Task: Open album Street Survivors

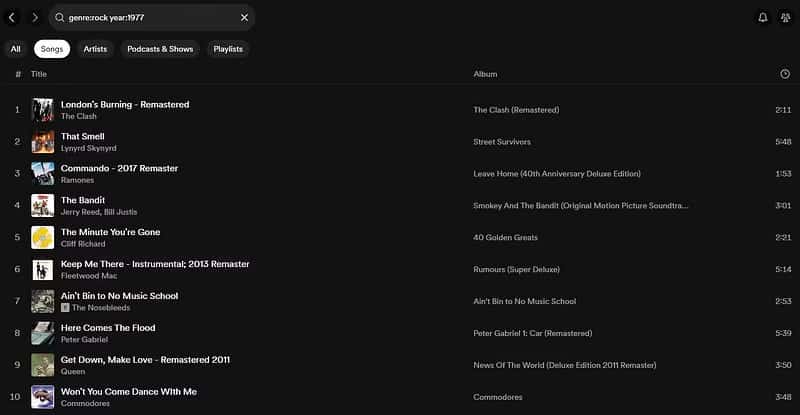Action: [x=502, y=142]
